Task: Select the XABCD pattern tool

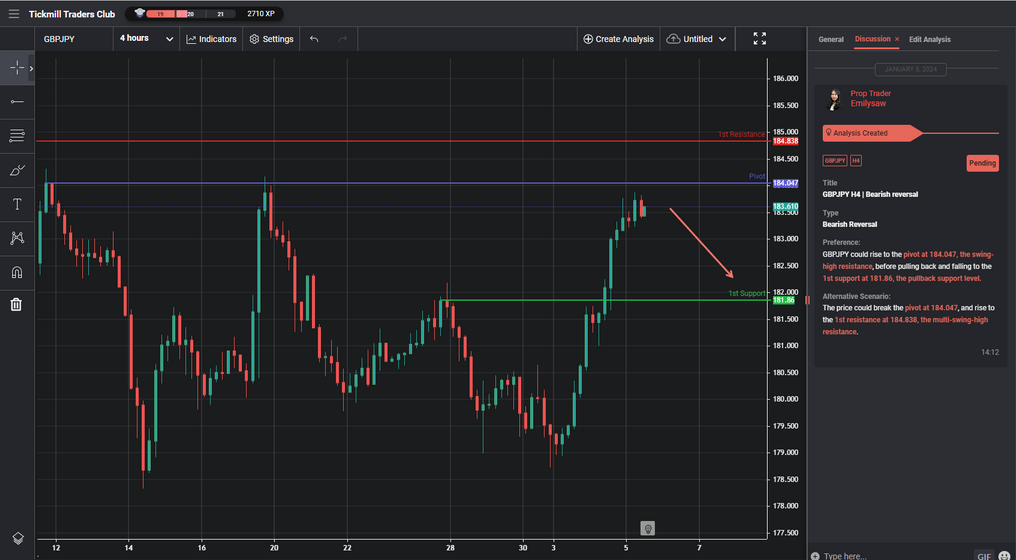Action: coord(17,238)
